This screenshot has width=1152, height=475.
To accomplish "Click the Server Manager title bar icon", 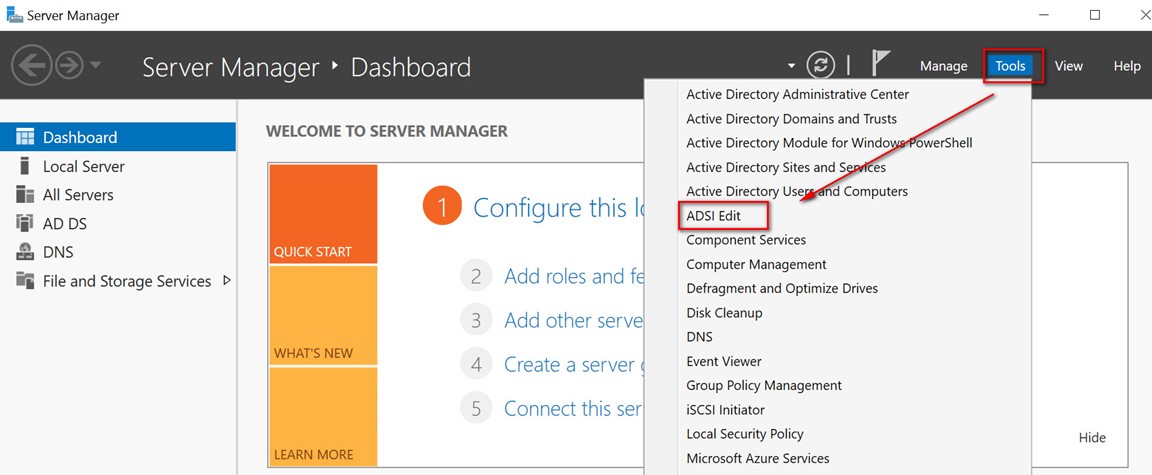I will click(x=14, y=15).
